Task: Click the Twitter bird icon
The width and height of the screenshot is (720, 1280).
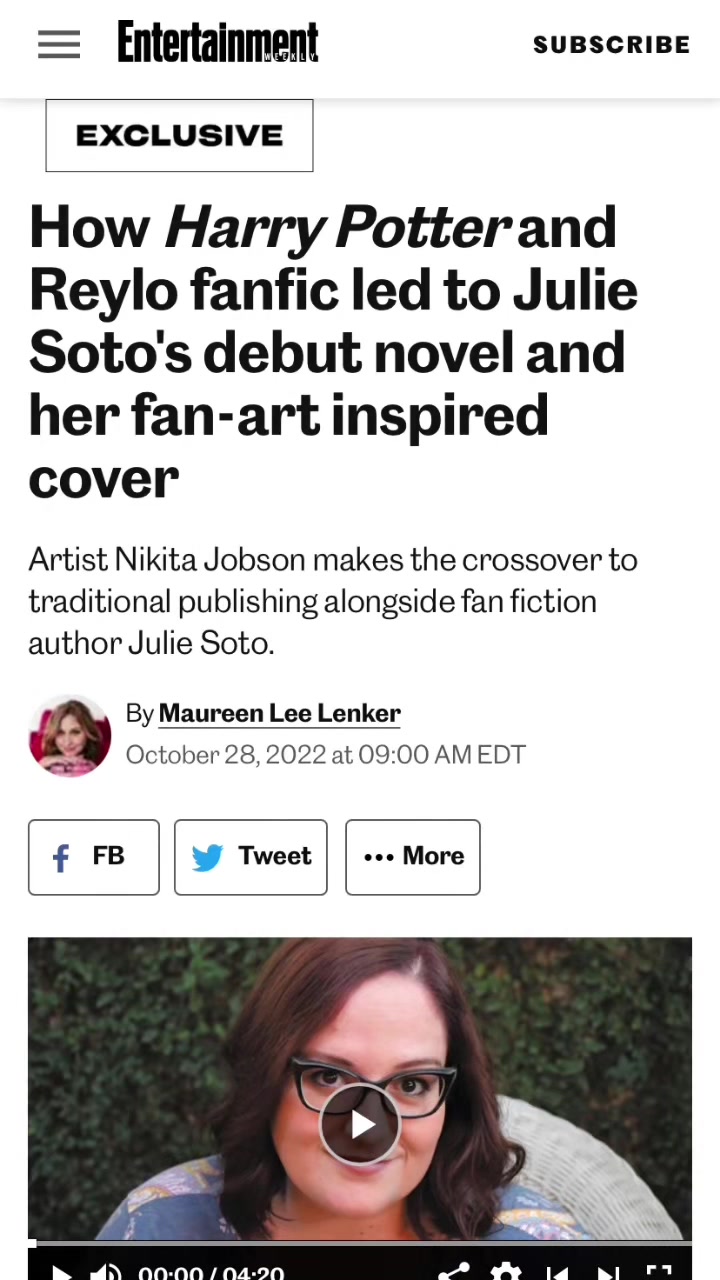Action: point(207,858)
